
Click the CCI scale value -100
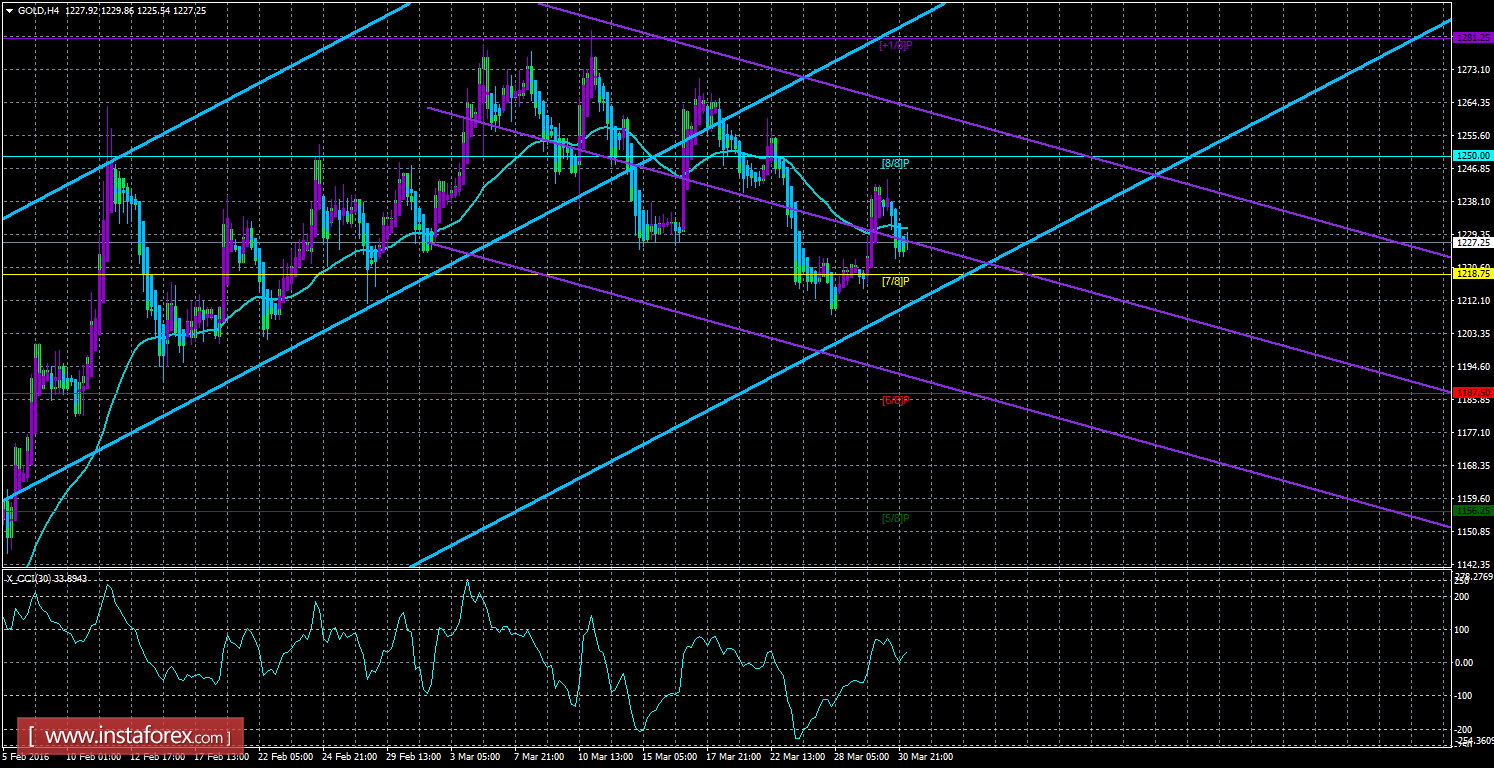[x=1464, y=696]
